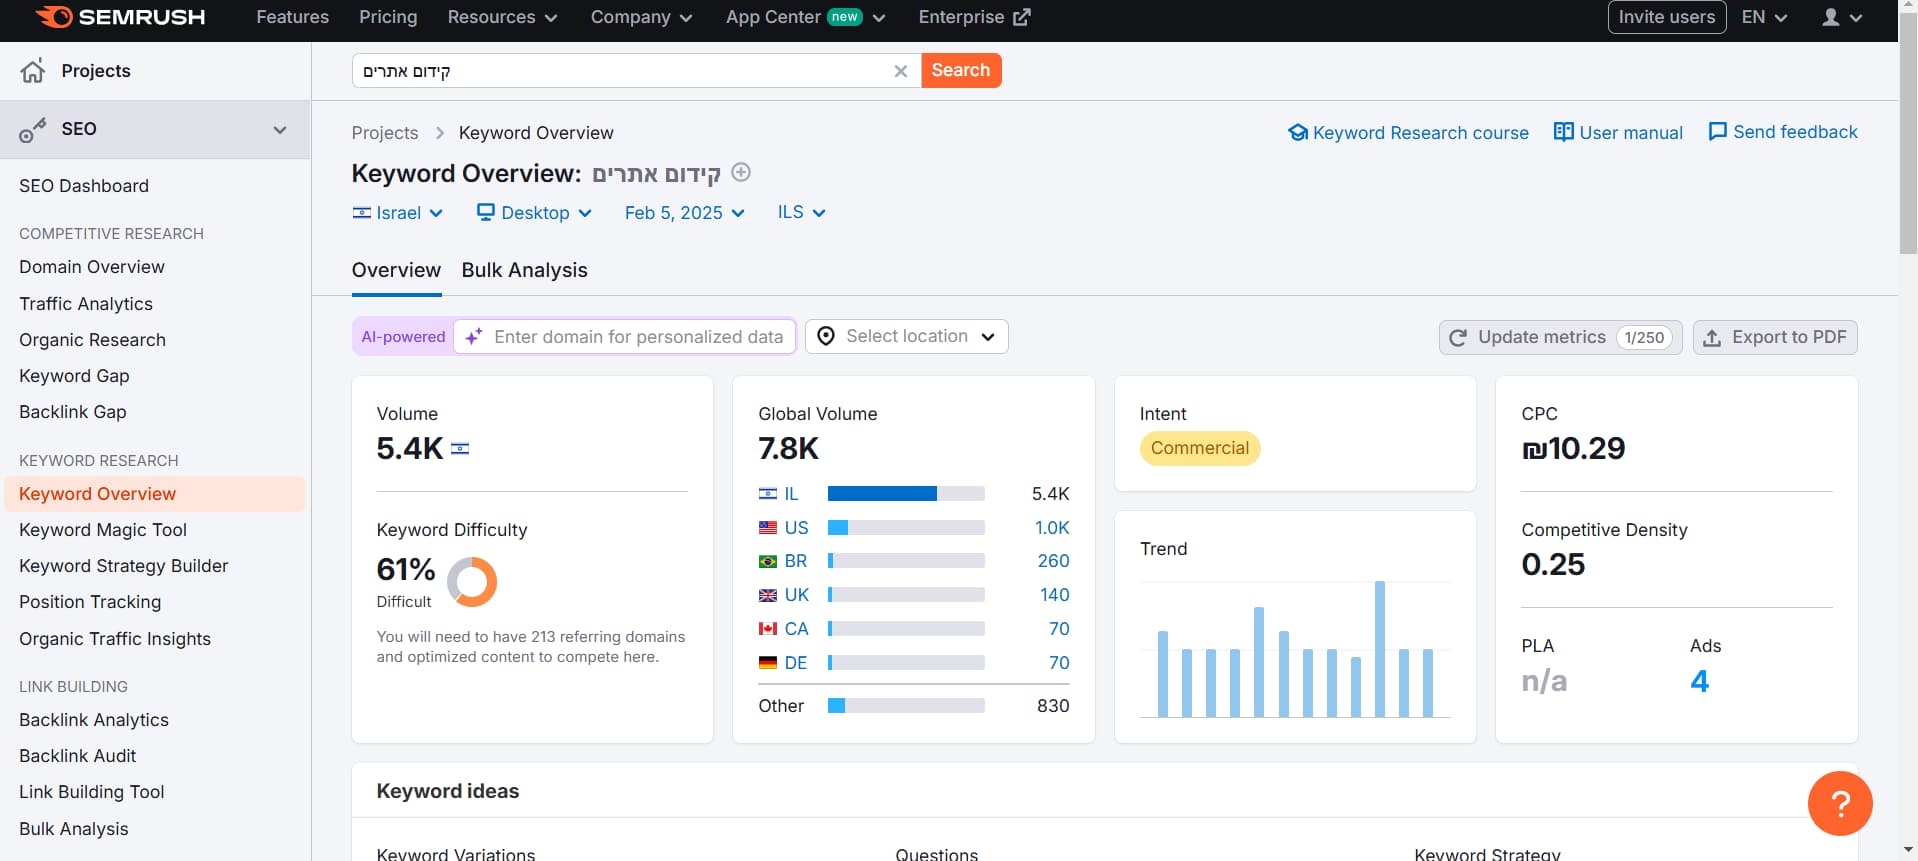This screenshot has height=861, width=1918.
Task: Click the Other volume bar
Action: [x=906, y=706]
